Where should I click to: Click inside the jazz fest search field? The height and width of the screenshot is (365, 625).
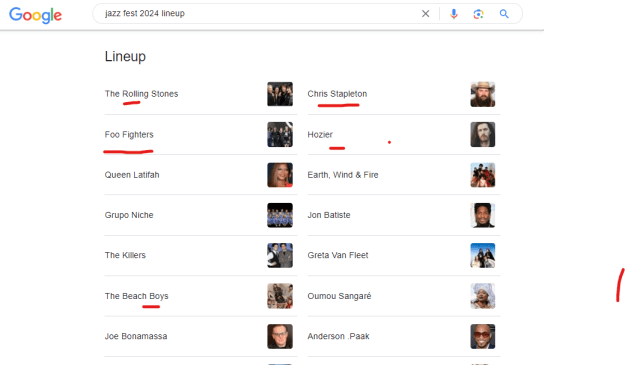point(259,14)
